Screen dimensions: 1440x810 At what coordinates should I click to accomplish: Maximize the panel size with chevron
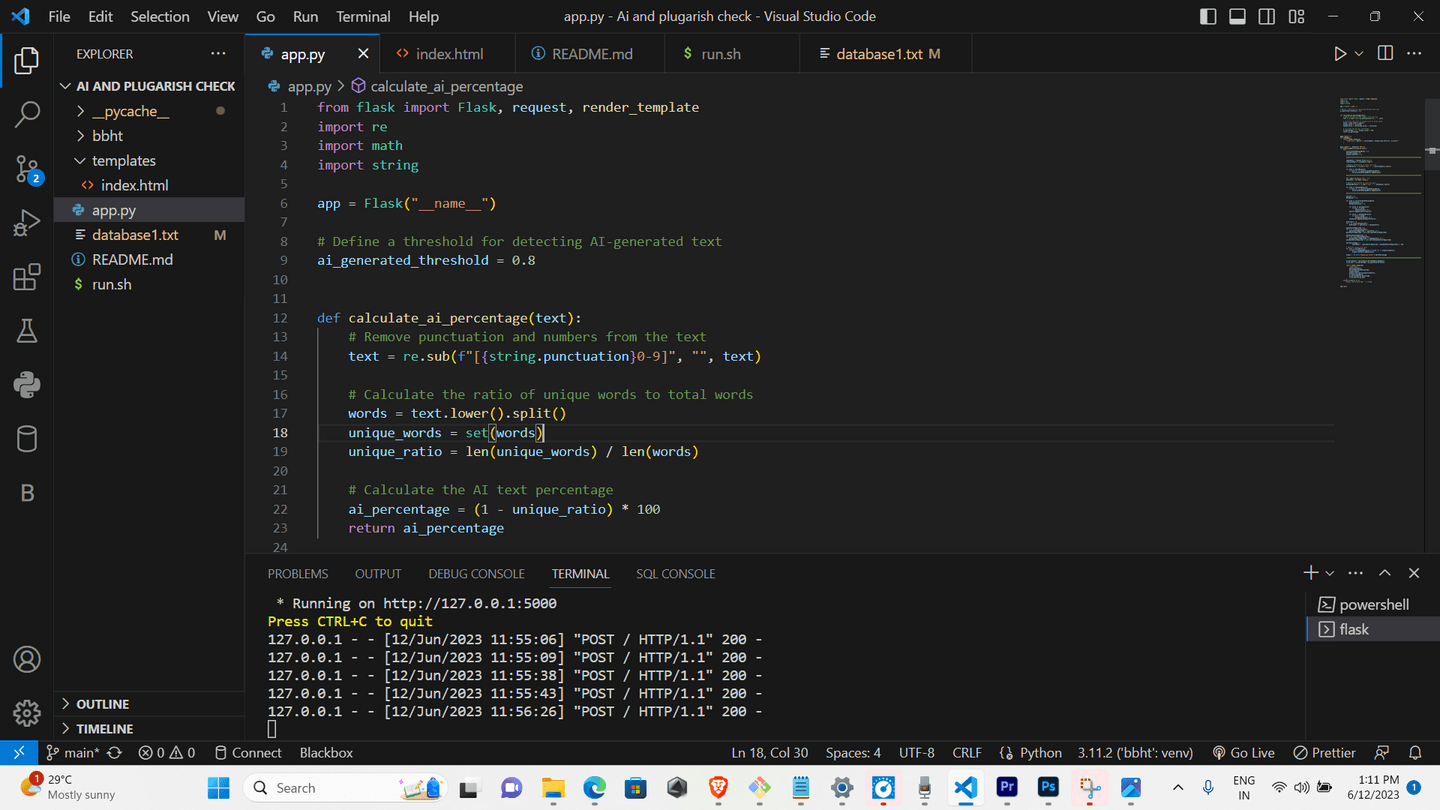click(1385, 573)
